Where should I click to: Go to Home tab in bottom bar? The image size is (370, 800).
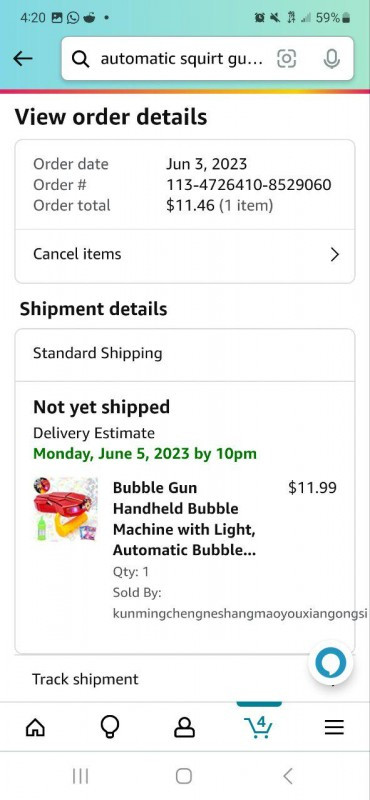click(35, 727)
